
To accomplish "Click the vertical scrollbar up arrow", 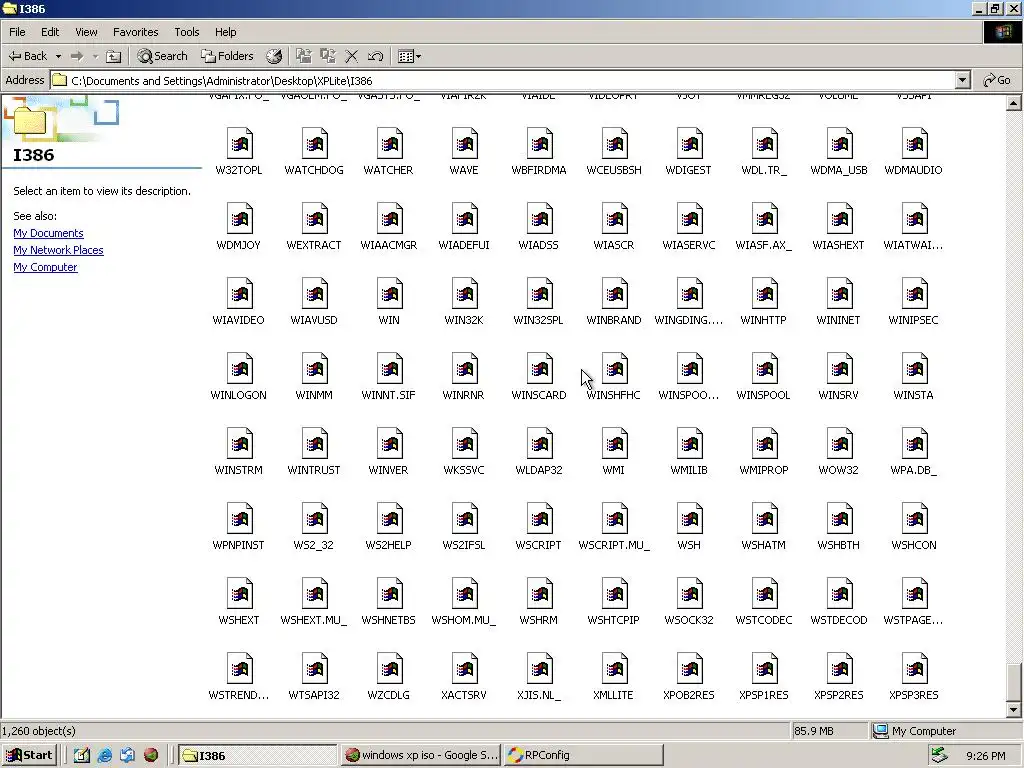I will [1014, 103].
